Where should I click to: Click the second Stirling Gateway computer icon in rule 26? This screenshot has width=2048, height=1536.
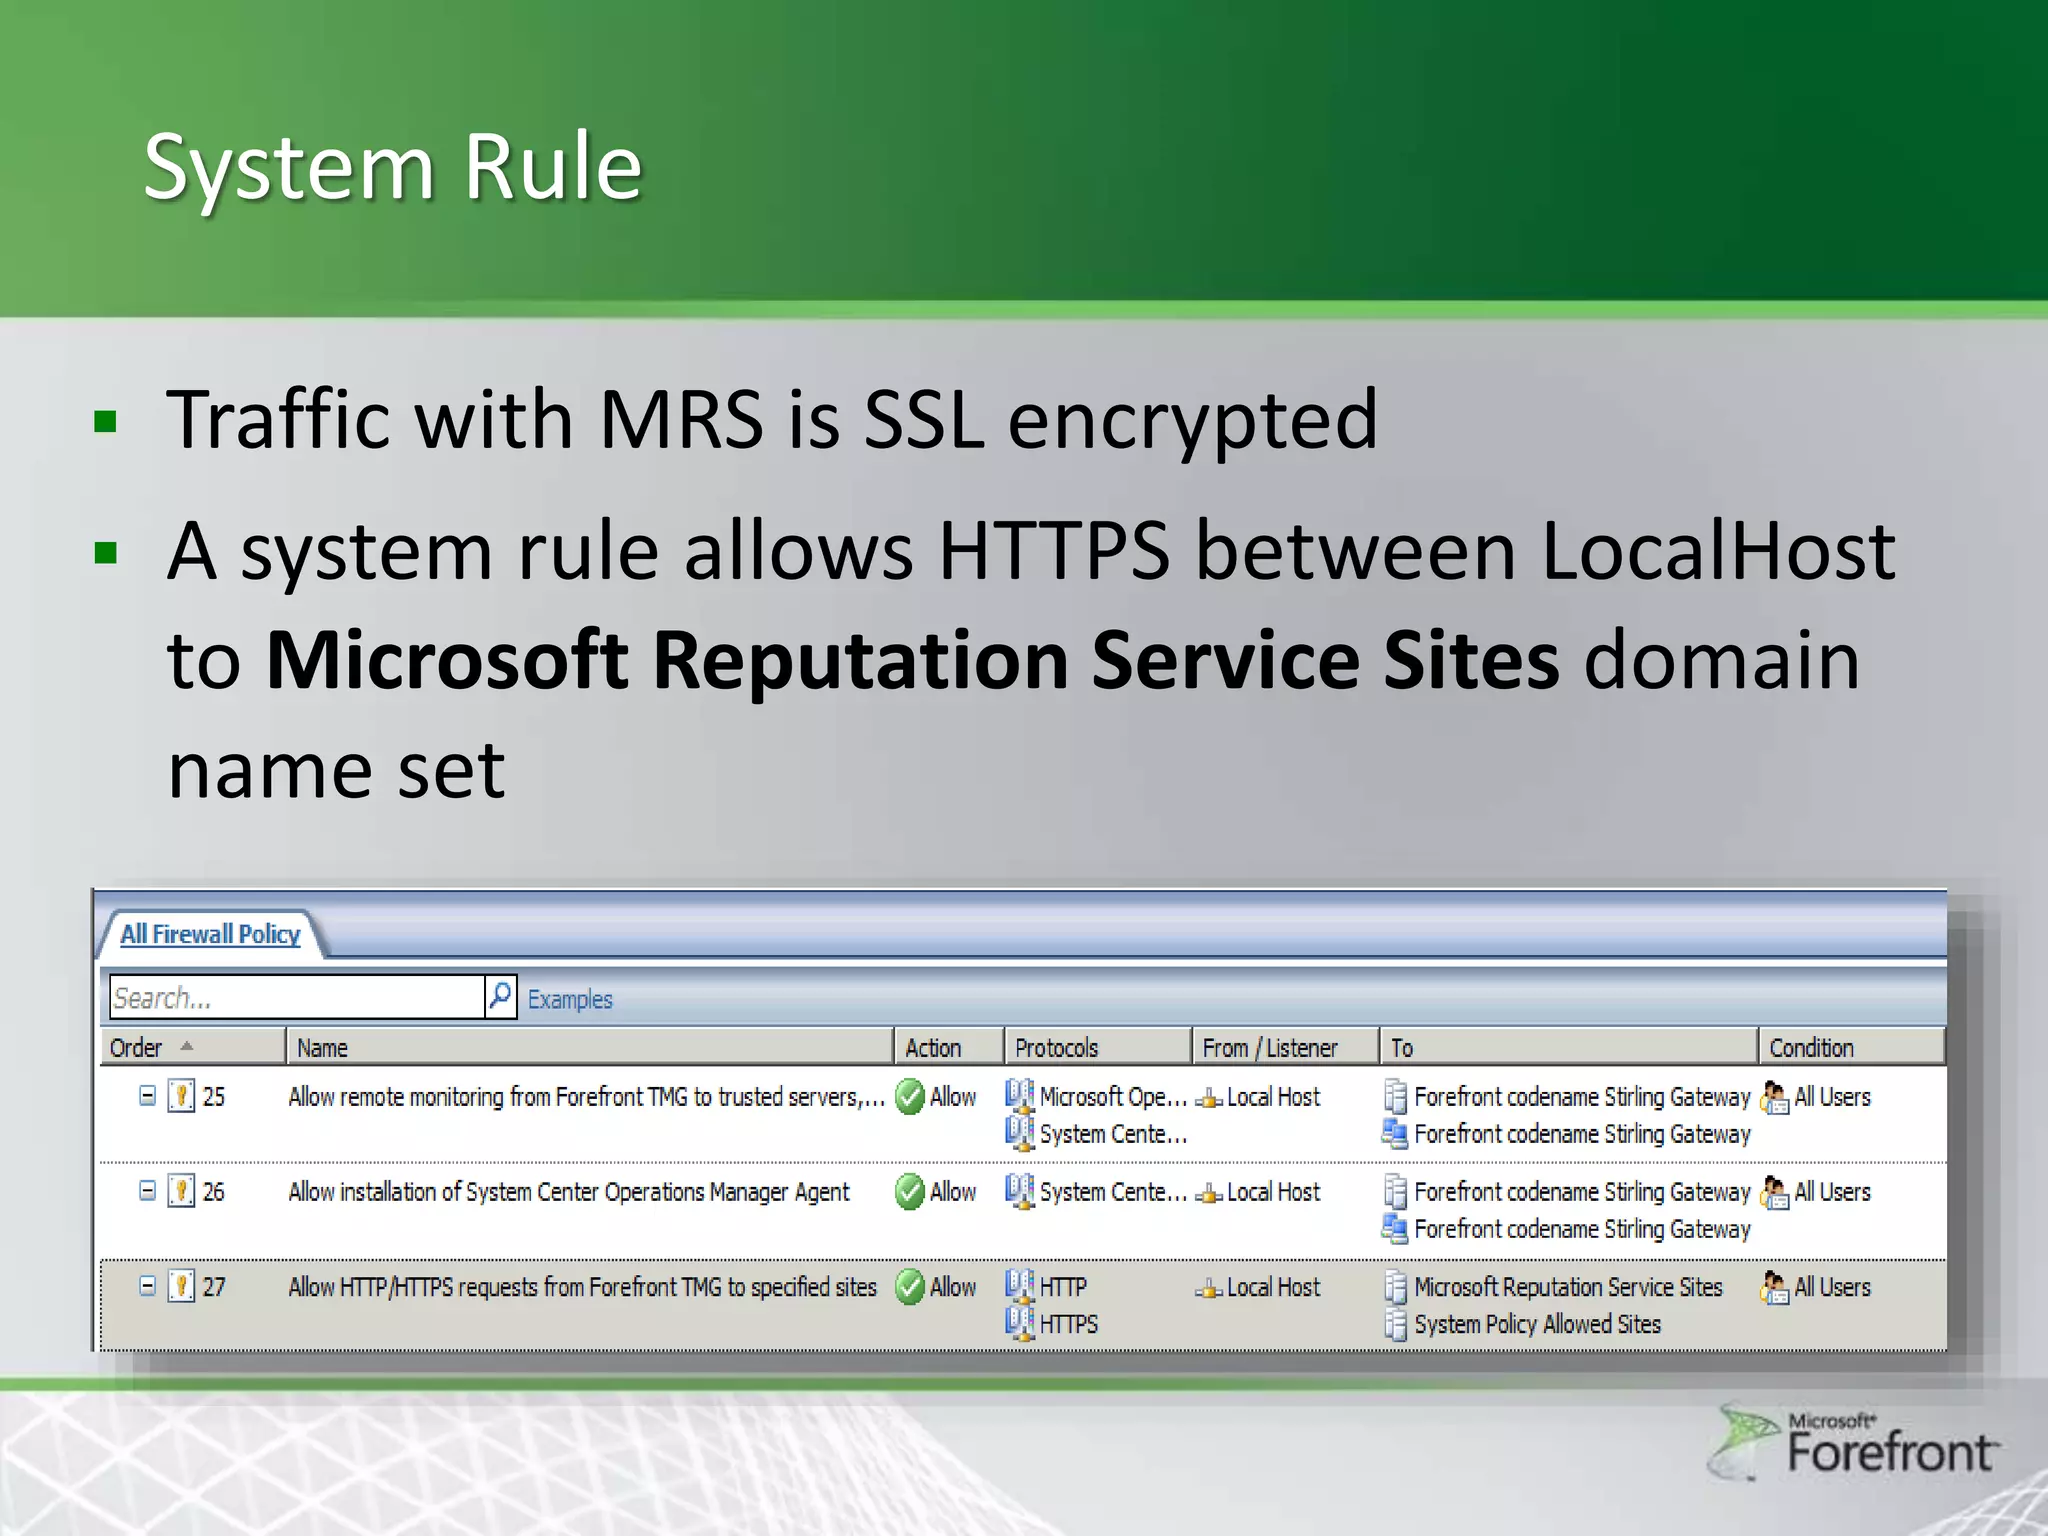click(x=1395, y=1228)
